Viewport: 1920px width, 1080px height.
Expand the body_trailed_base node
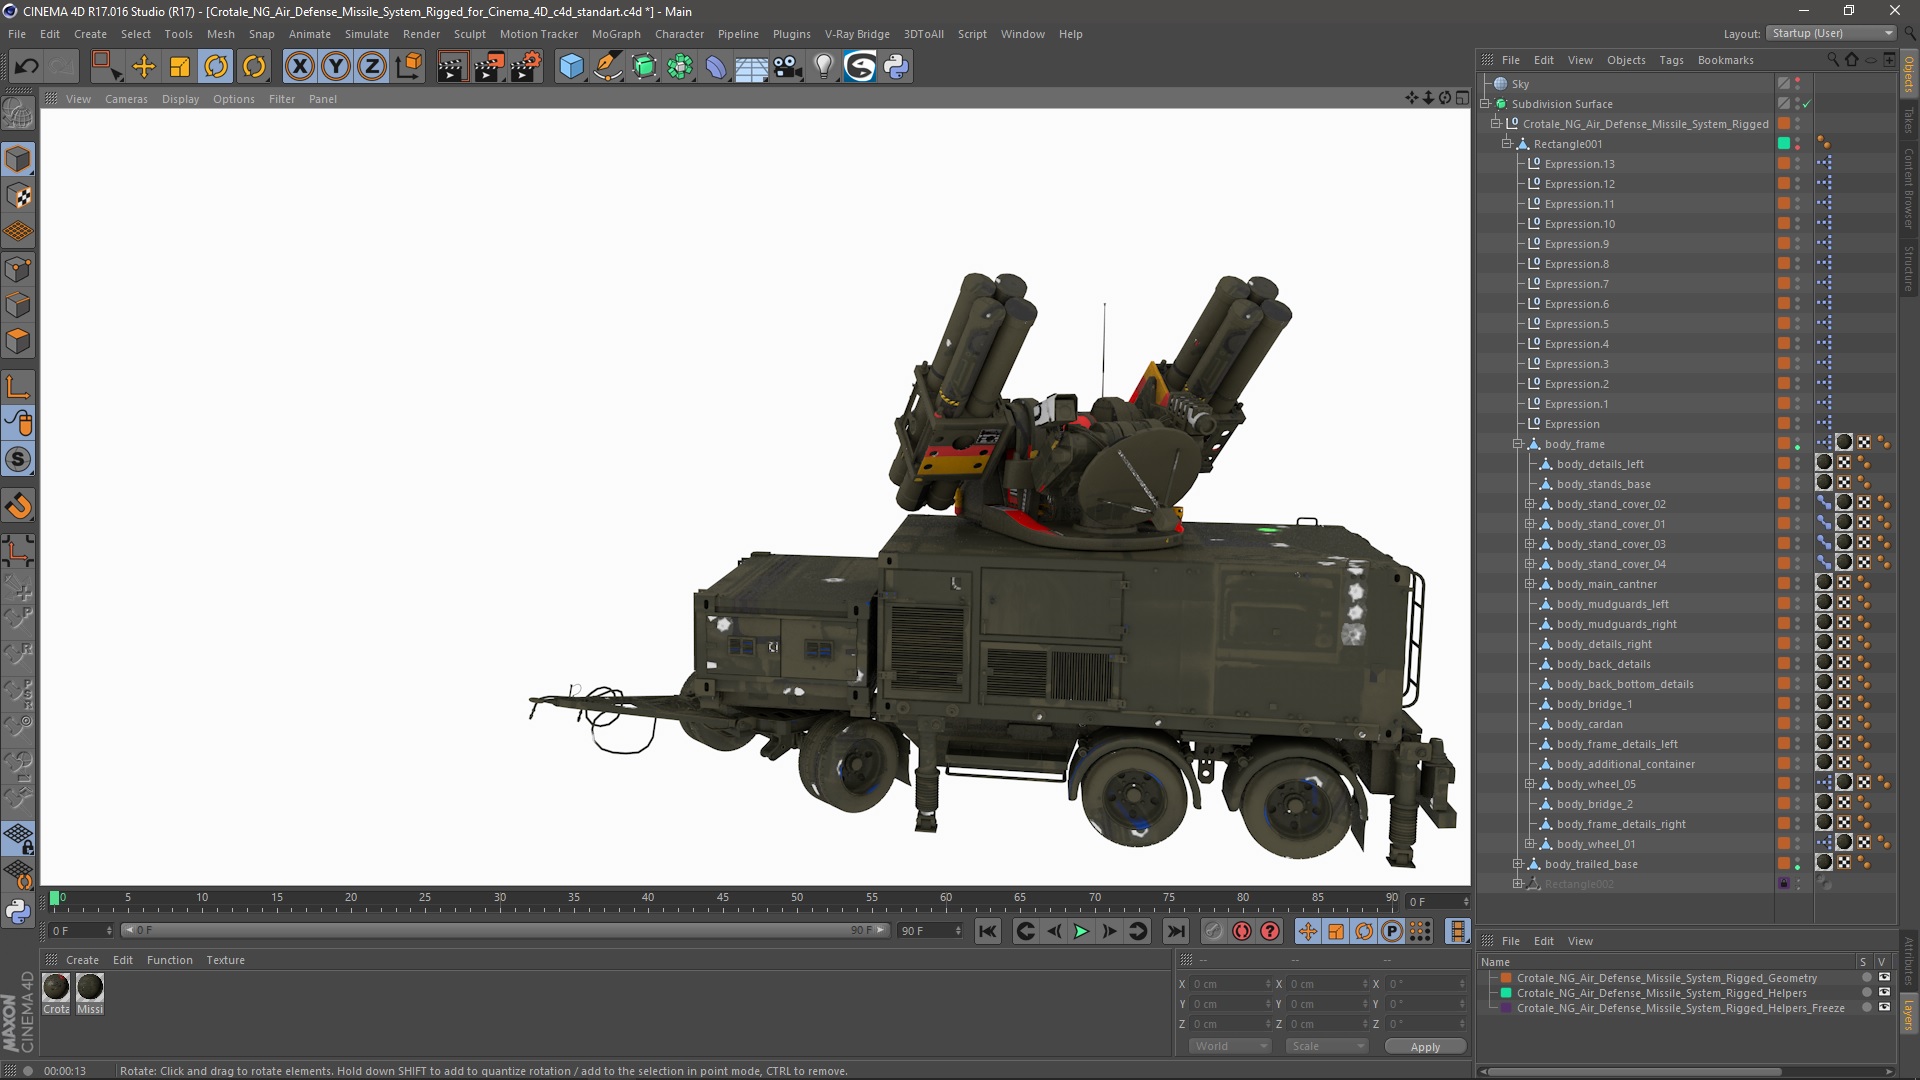[1518, 864]
